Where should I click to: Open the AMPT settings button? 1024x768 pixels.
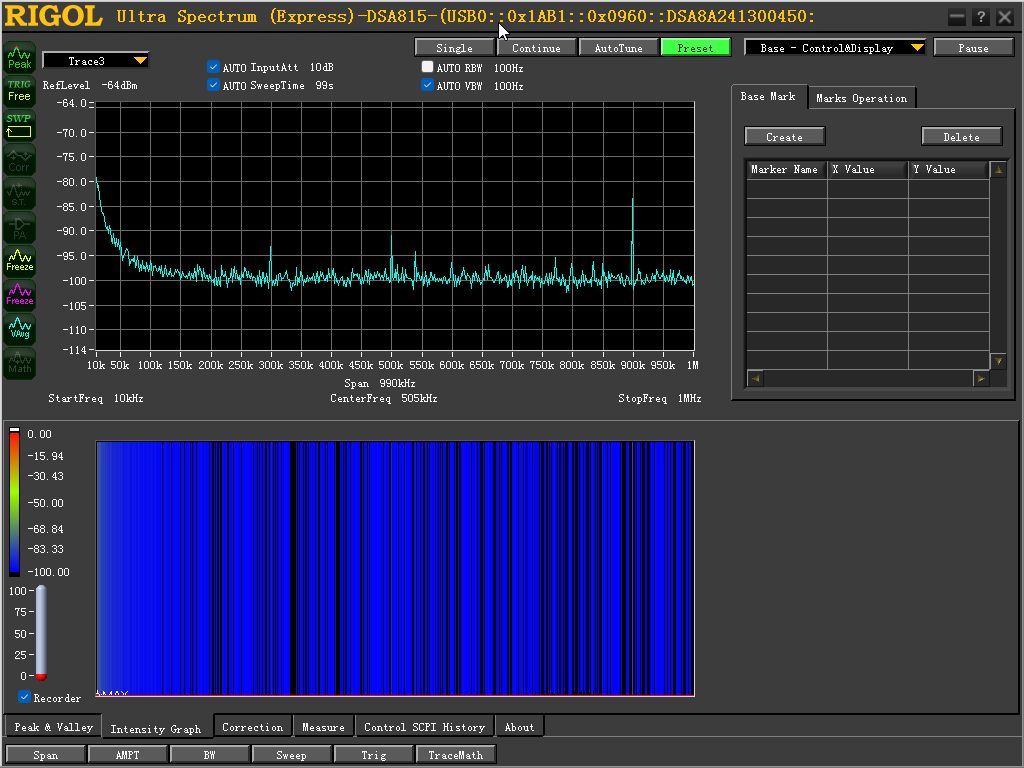(127, 754)
